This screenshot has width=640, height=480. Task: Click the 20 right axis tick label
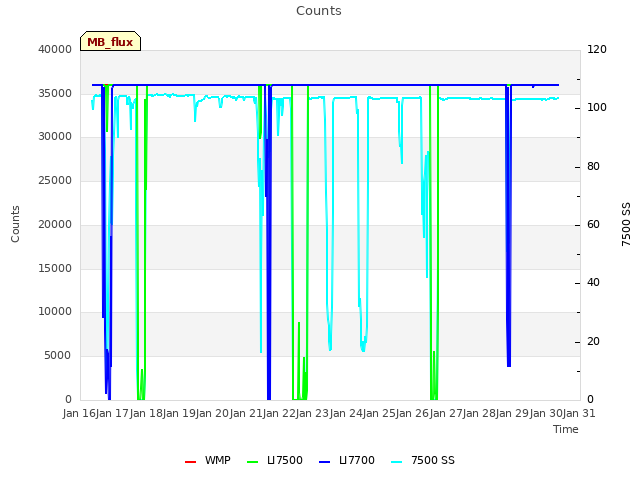coord(593,341)
